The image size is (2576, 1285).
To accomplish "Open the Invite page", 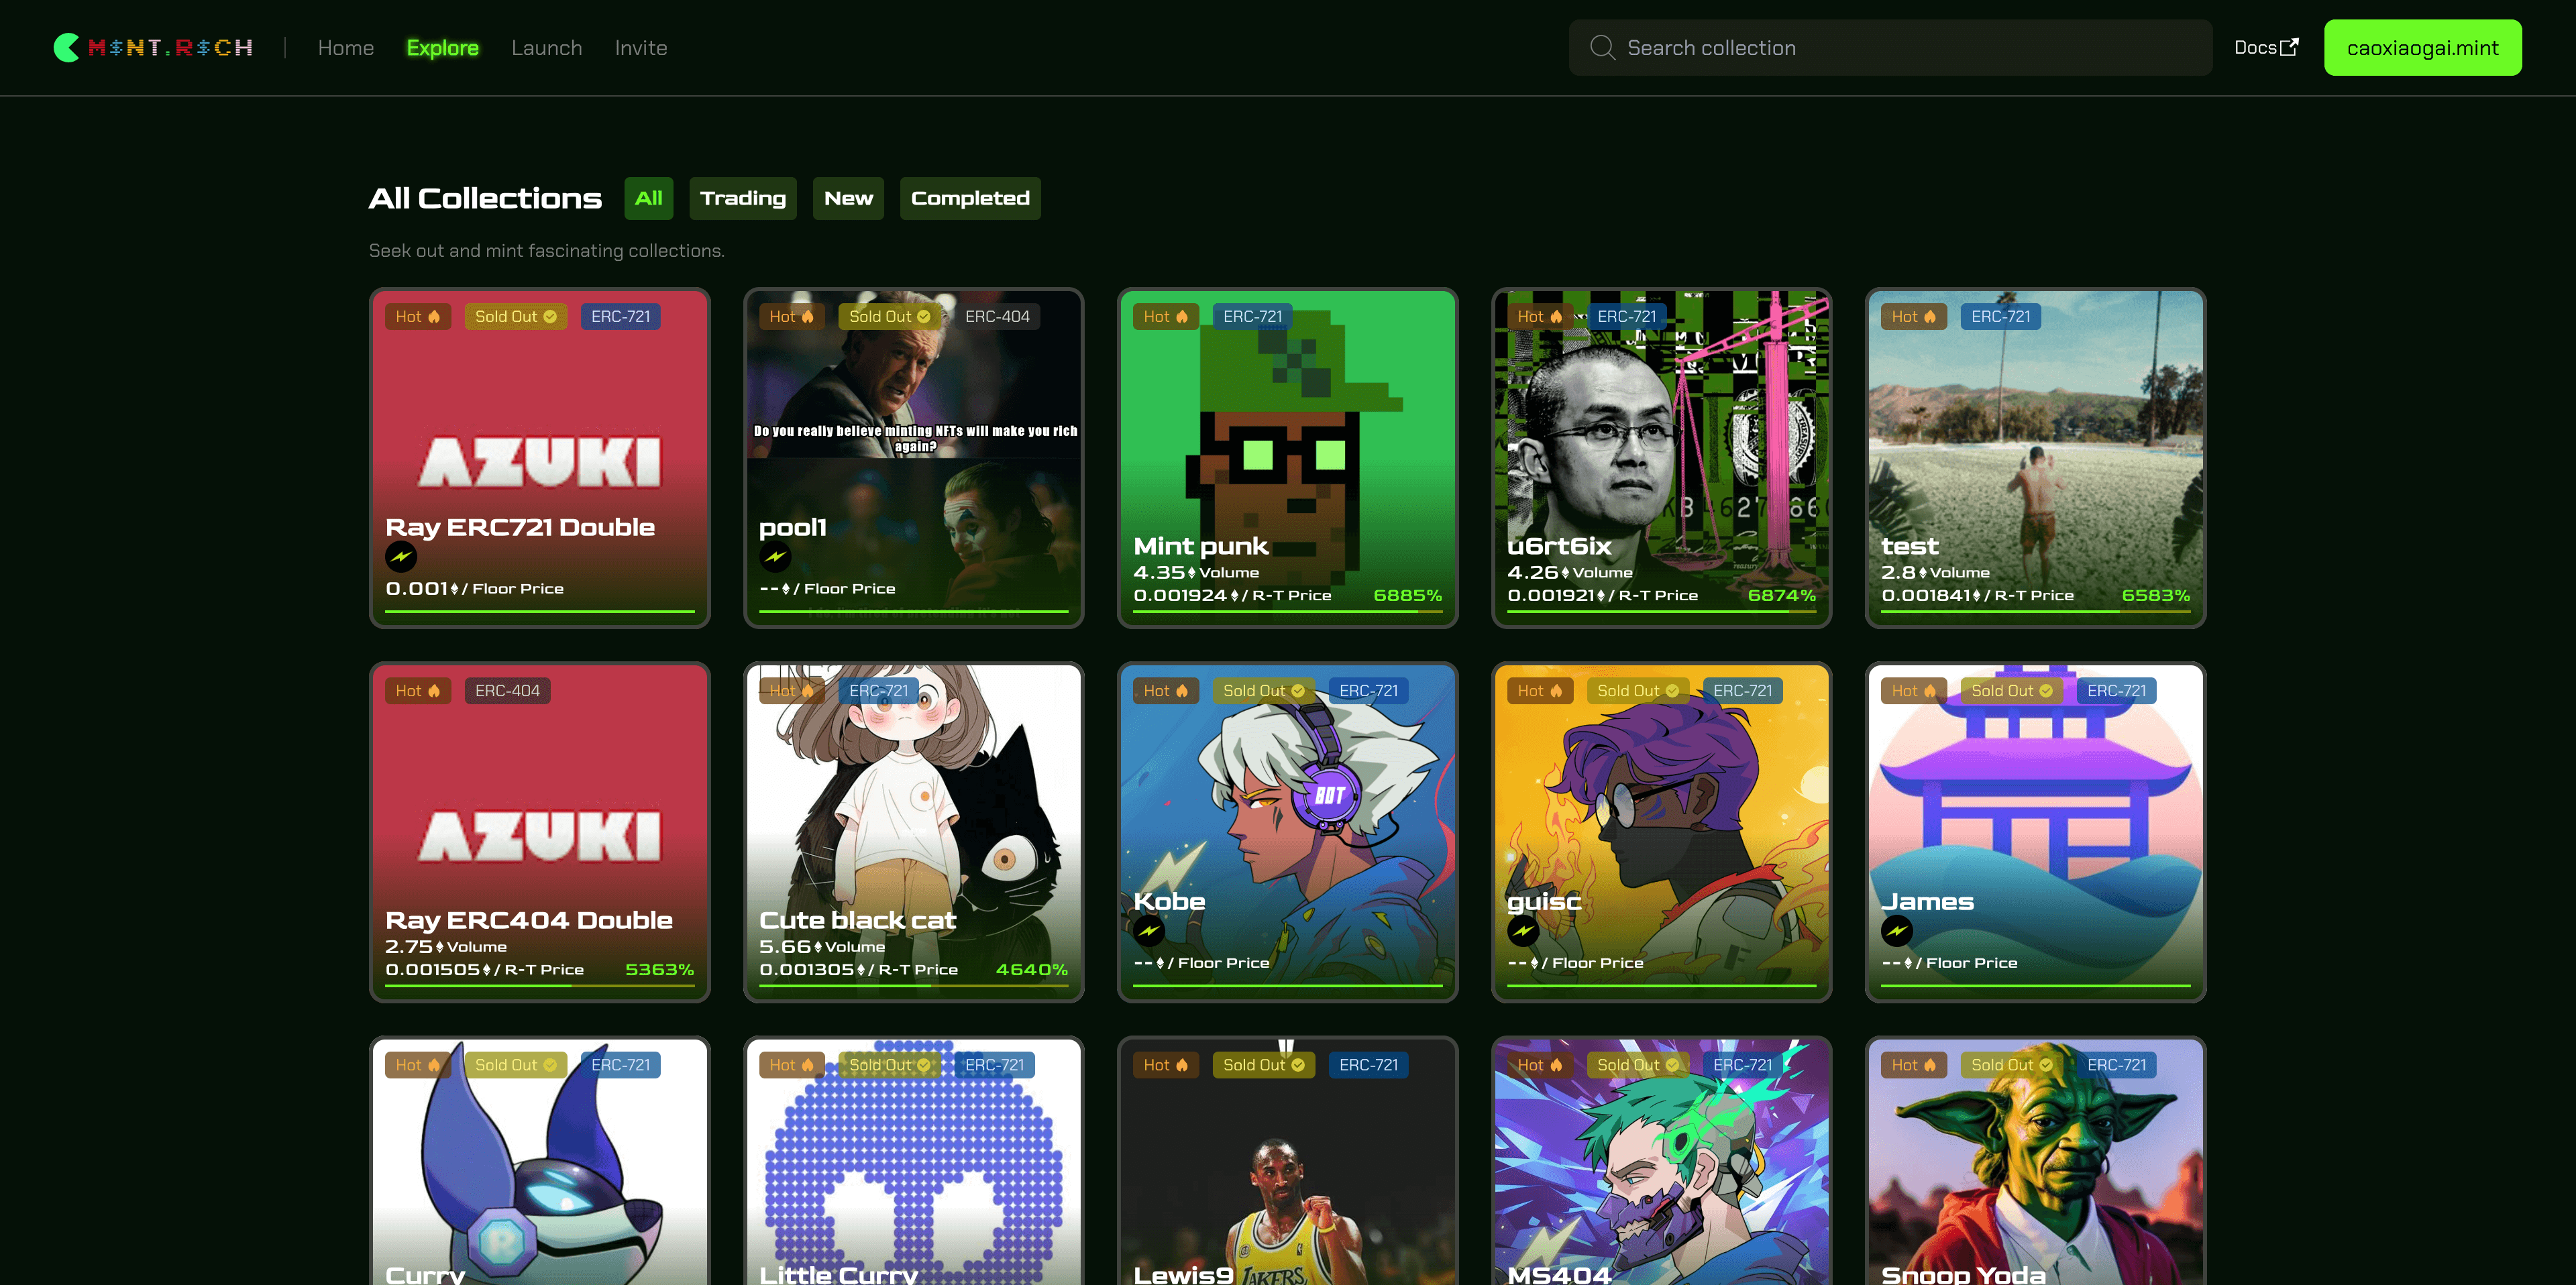I will [x=641, y=47].
